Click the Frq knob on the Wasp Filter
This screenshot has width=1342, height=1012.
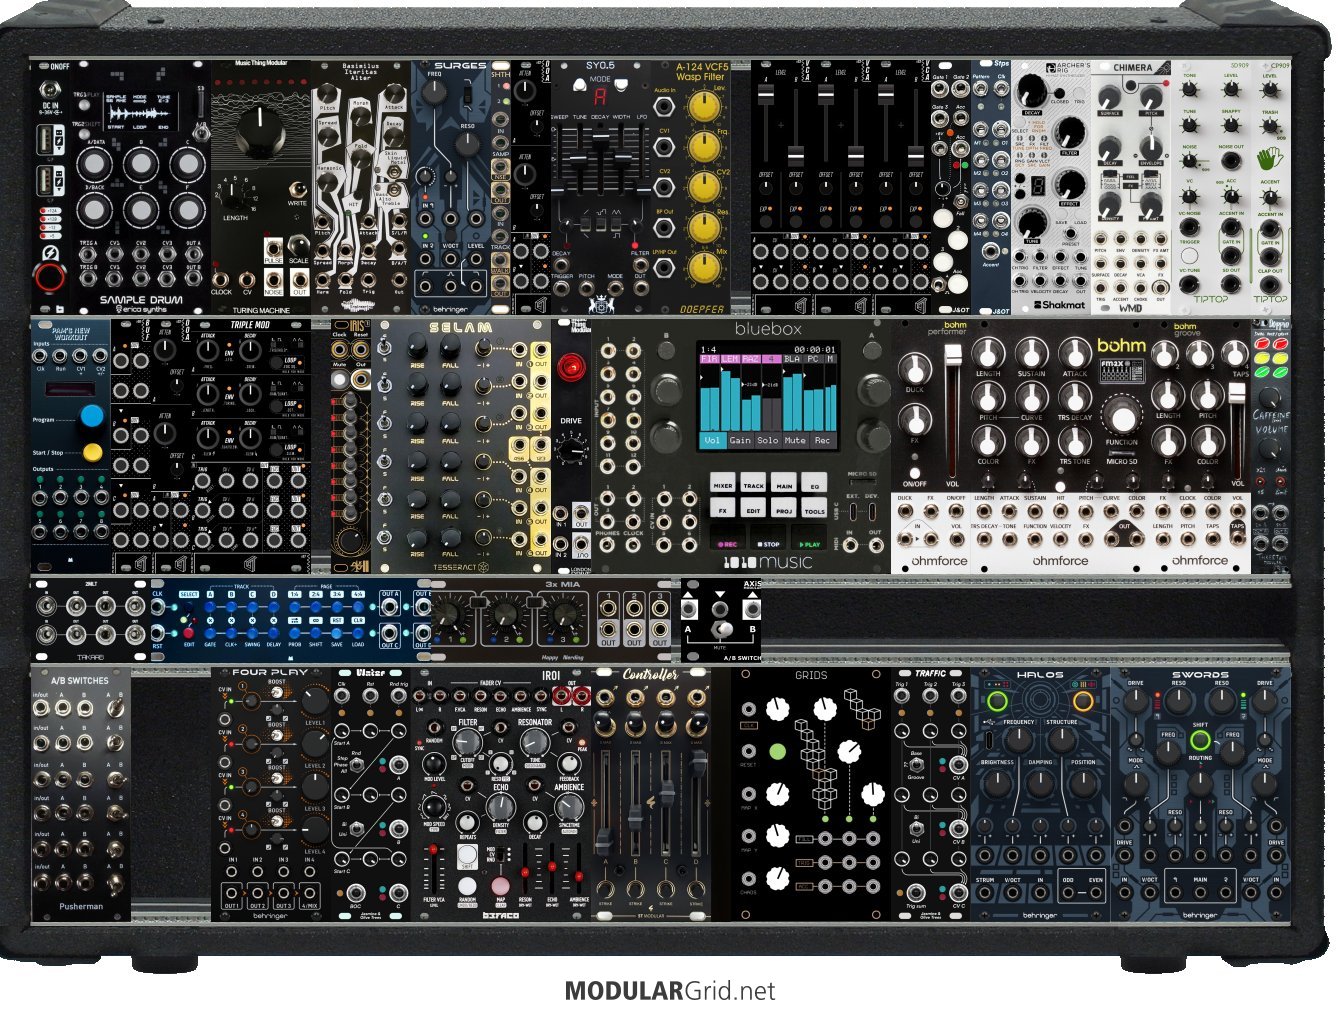pos(704,148)
